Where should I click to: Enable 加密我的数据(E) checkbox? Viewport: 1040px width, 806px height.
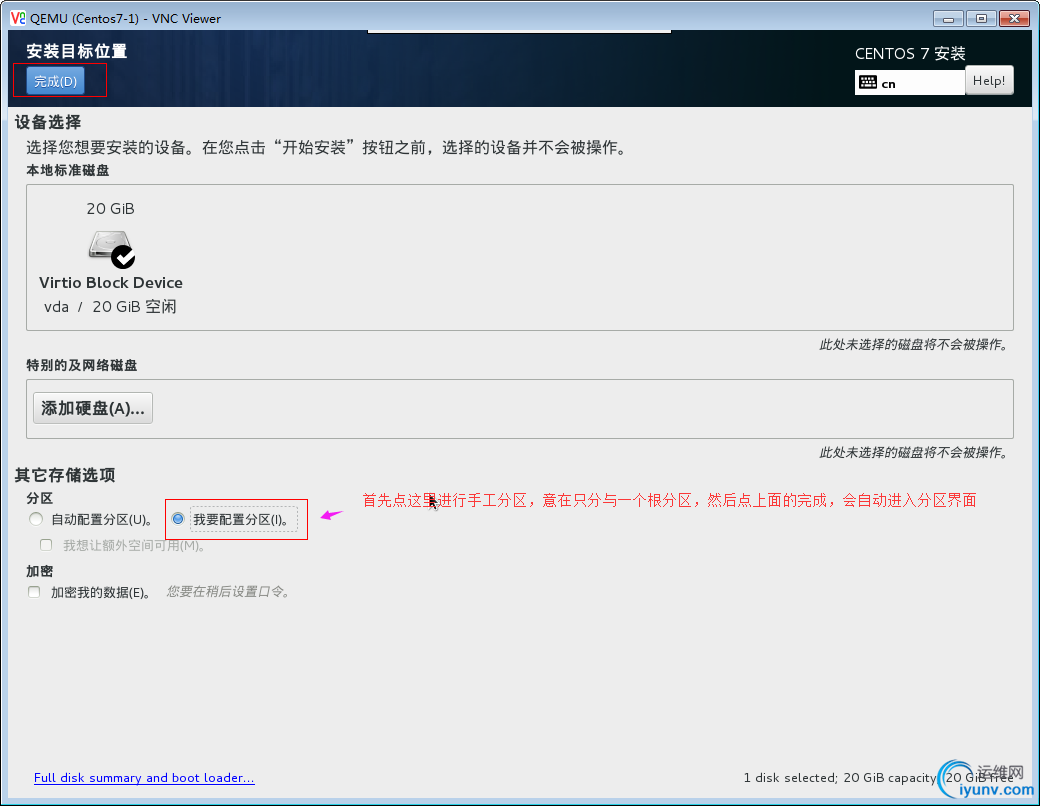click(34, 592)
